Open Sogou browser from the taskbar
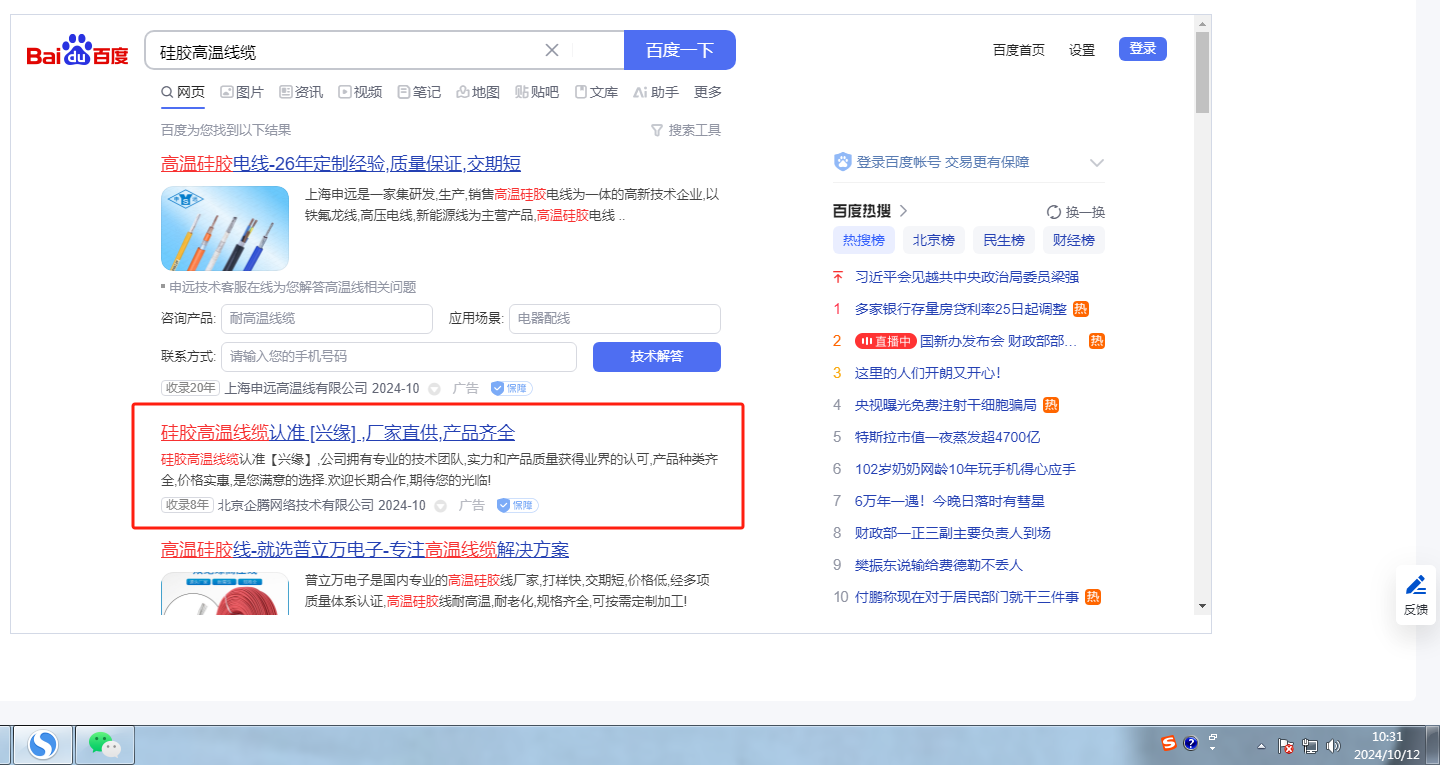The image size is (1440, 765). [x=43, y=744]
